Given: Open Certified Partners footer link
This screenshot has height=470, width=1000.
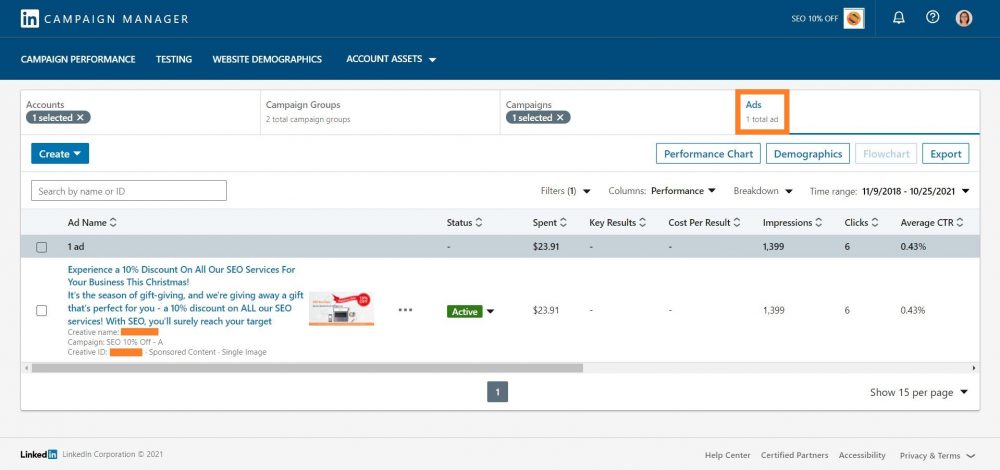Looking at the screenshot, I should click(x=795, y=455).
